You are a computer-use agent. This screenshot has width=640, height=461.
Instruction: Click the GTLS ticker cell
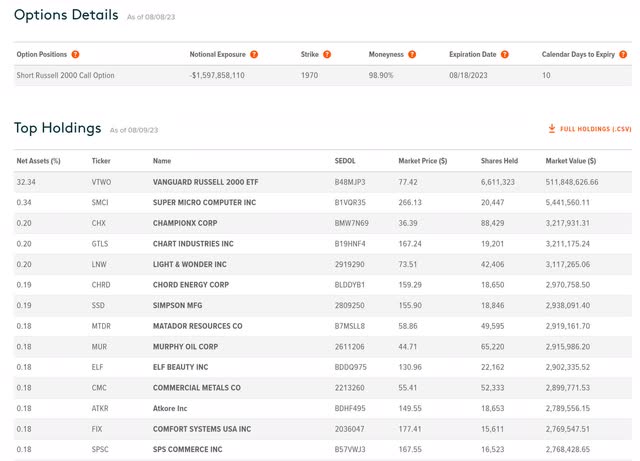coord(100,244)
